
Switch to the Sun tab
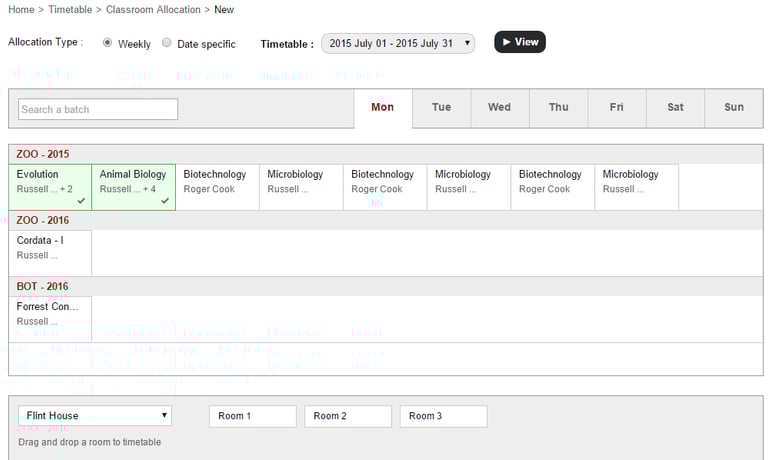pos(734,107)
